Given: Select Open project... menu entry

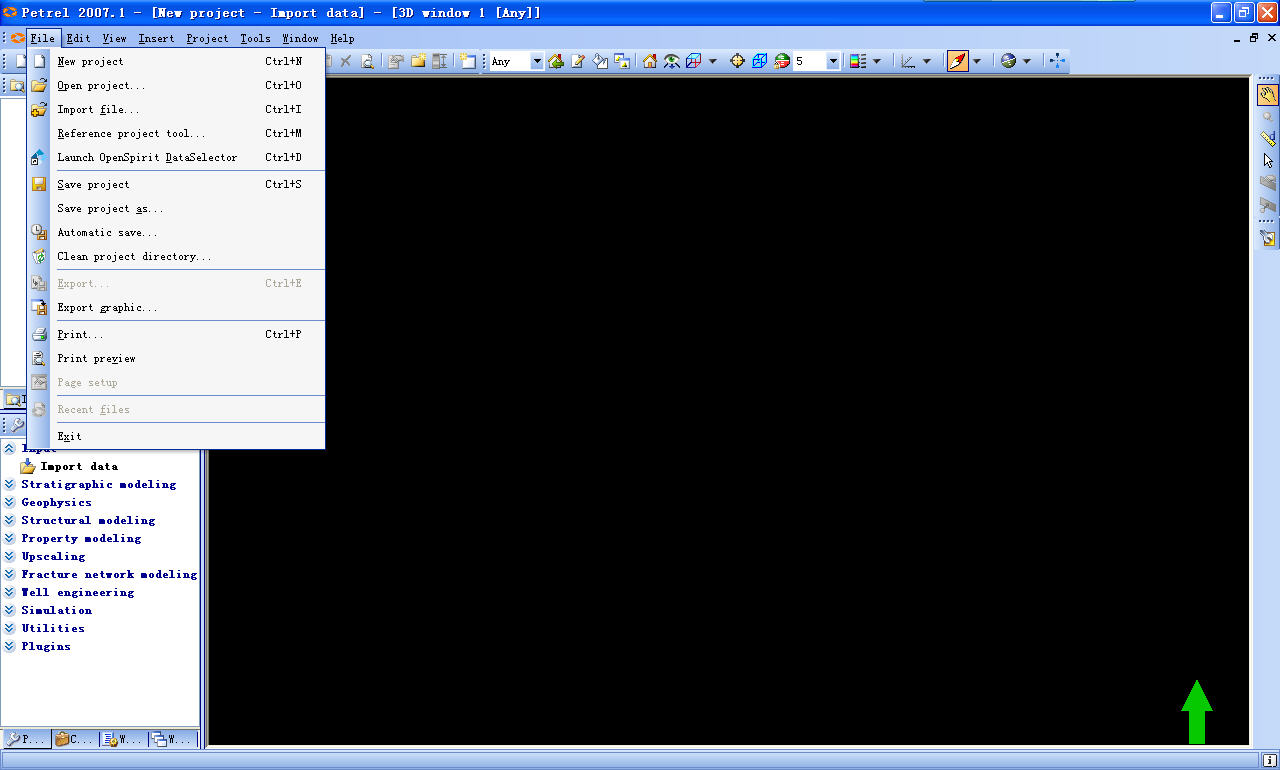Looking at the screenshot, I should (176, 85).
